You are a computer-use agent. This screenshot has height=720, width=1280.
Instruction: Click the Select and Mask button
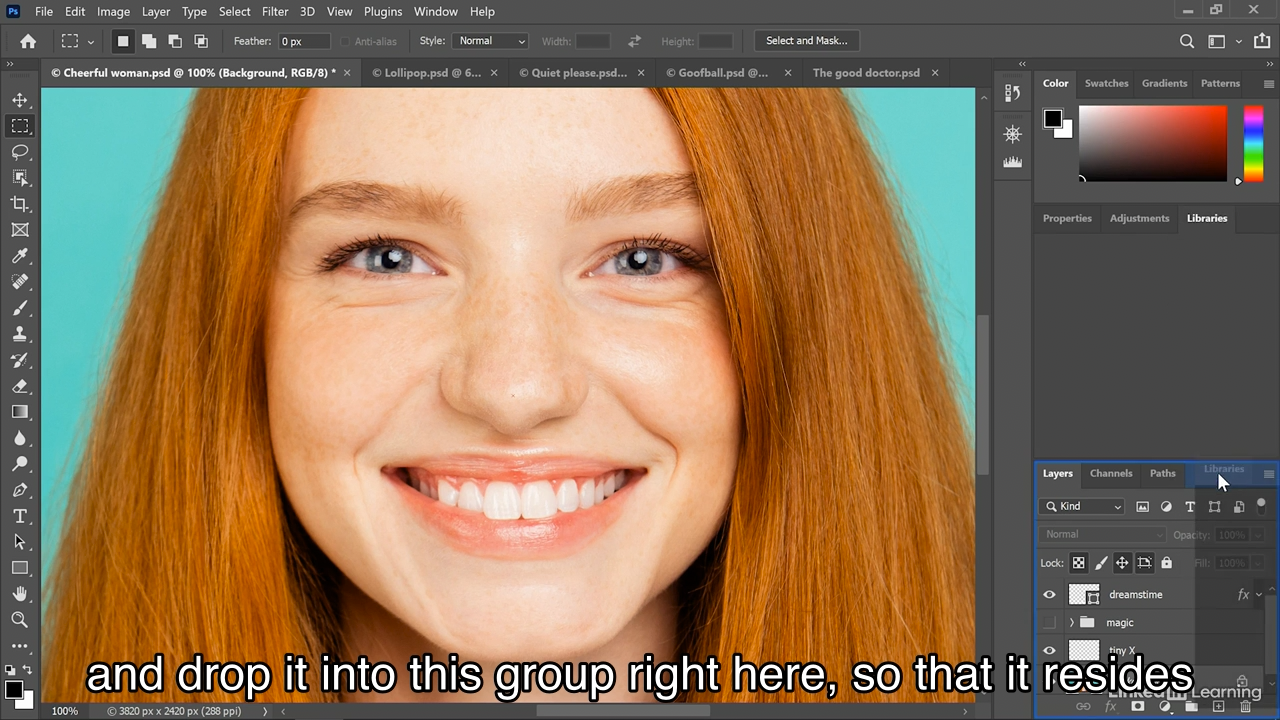(806, 41)
